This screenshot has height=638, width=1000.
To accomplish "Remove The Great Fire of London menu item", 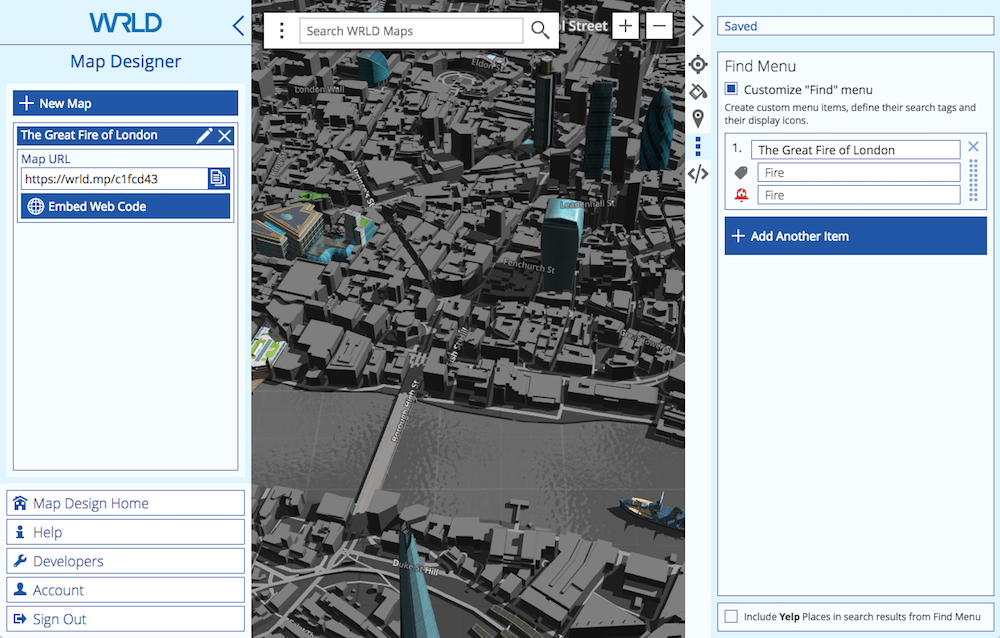I will click(973, 146).
